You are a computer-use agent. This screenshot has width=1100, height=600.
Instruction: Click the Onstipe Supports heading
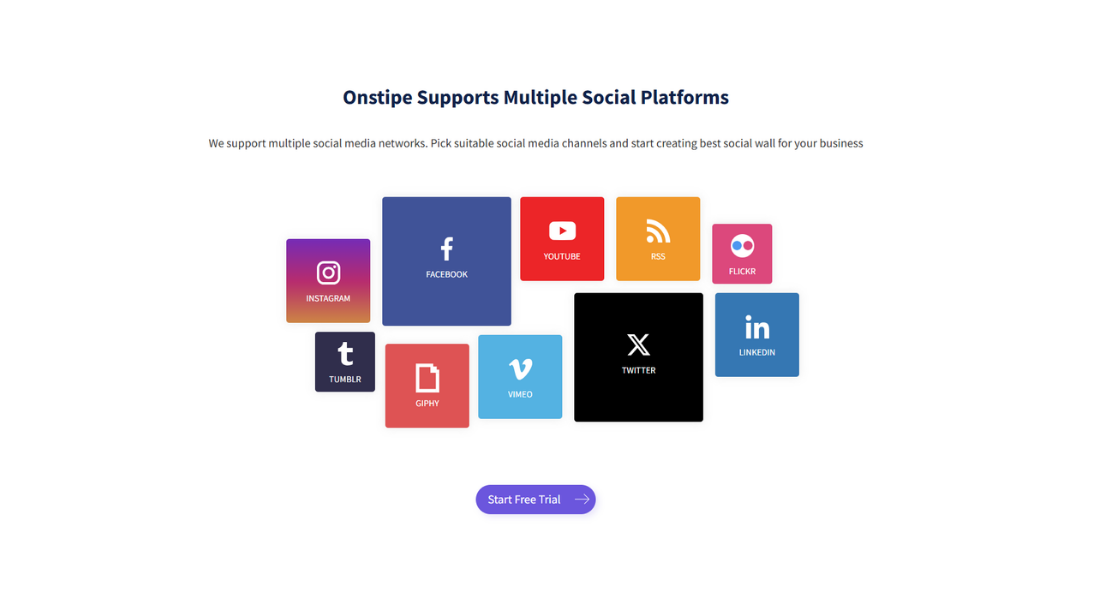point(535,97)
